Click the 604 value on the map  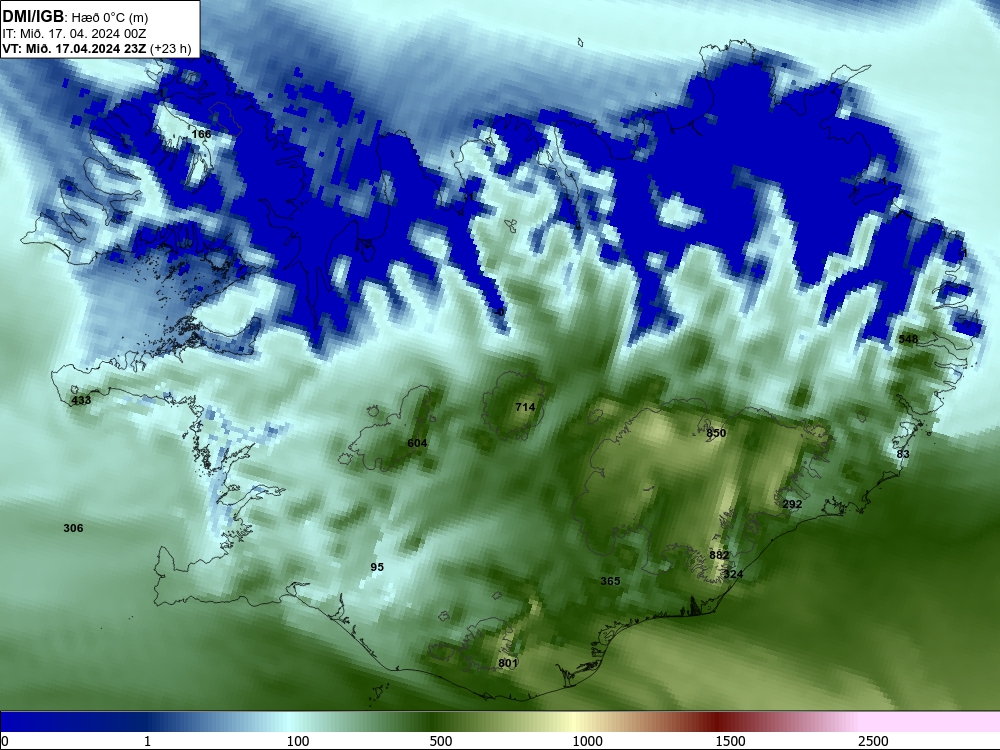pos(417,443)
